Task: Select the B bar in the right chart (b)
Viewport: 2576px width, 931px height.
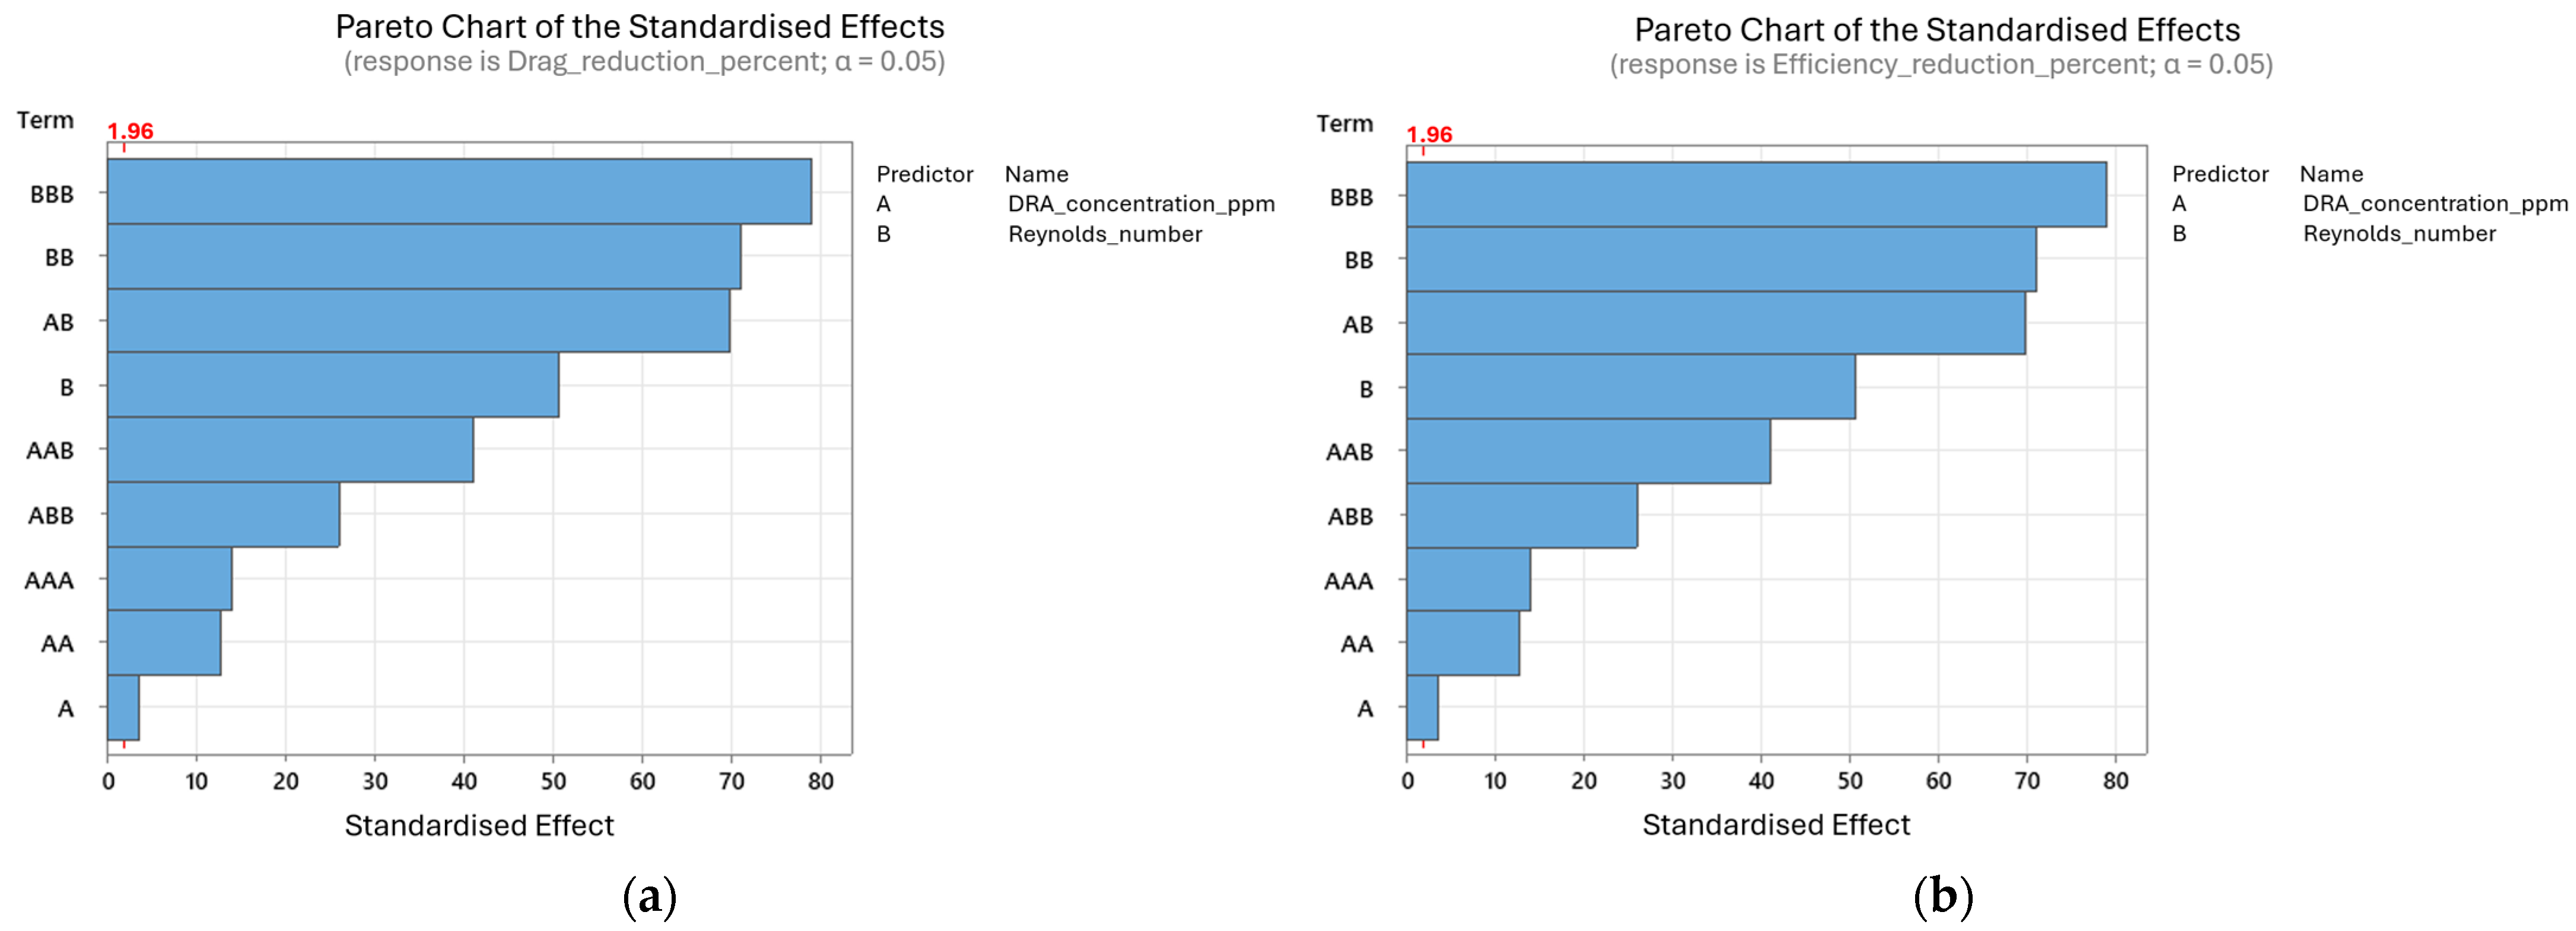Action: coord(1630,386)
